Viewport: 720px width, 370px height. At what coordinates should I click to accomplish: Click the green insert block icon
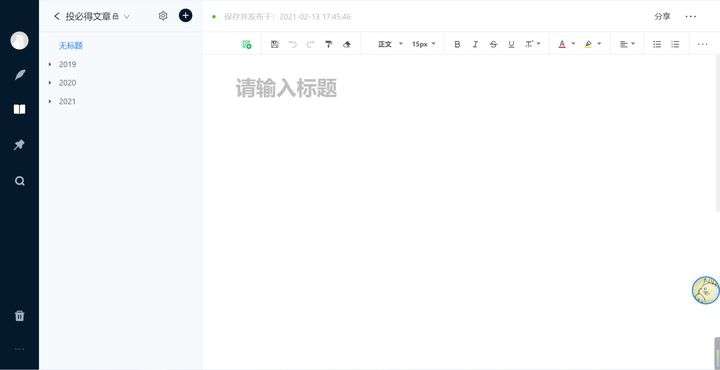click(x=247, y=44)
